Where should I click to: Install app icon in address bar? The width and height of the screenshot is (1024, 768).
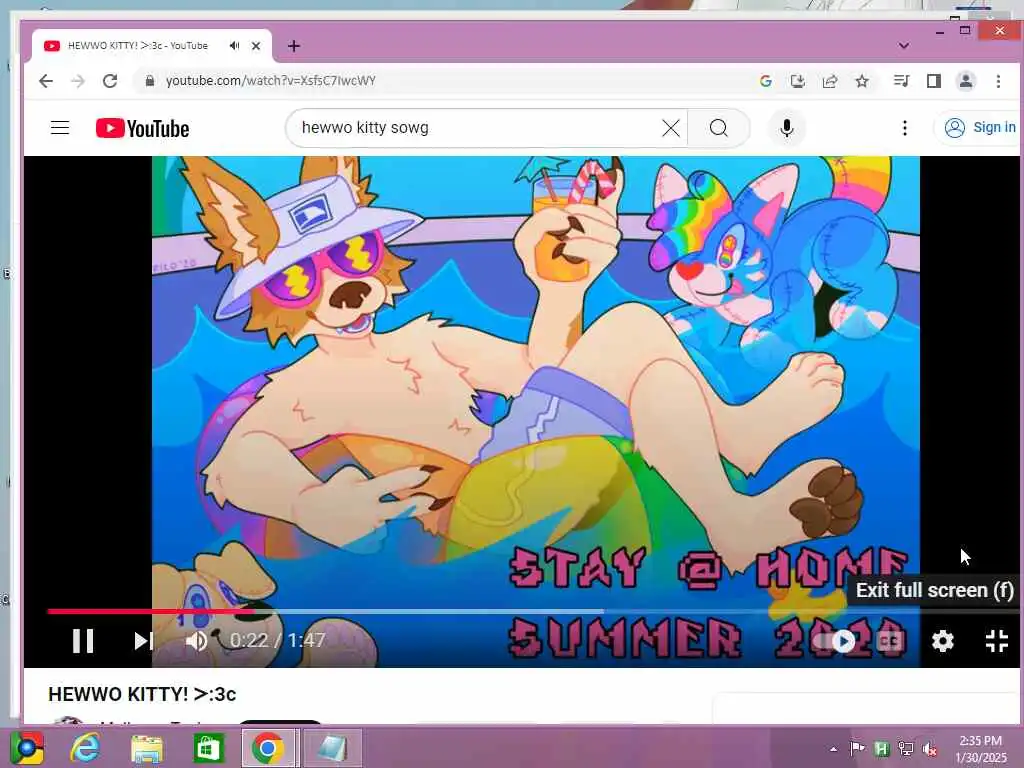point(797,81)
